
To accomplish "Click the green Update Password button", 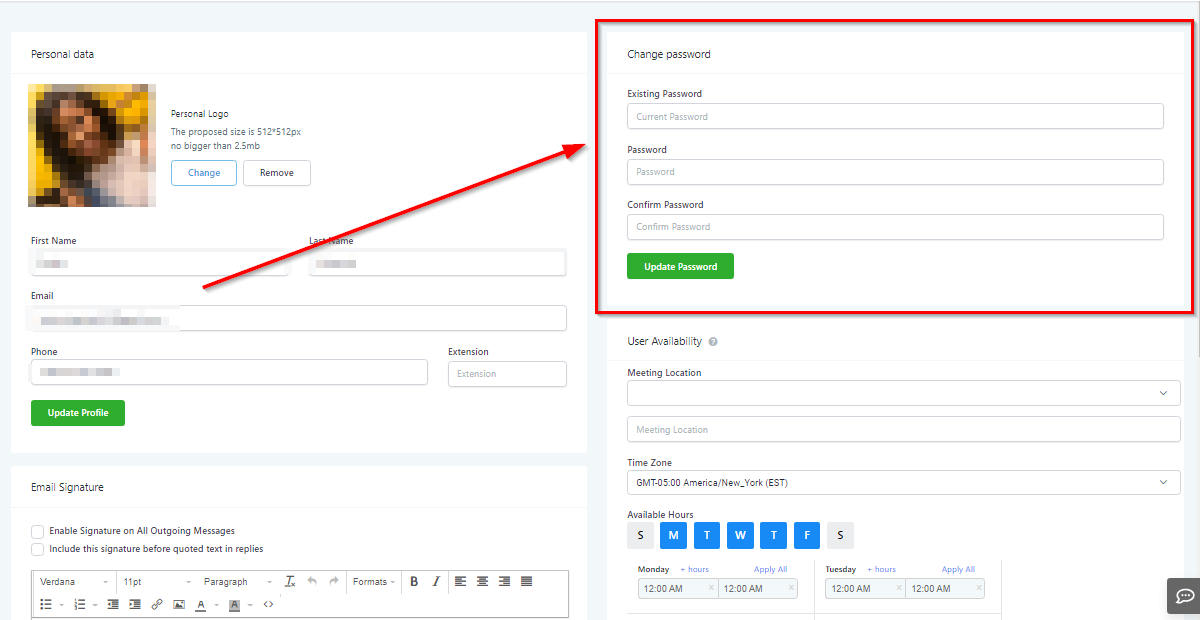I will [x=680, y=267].
